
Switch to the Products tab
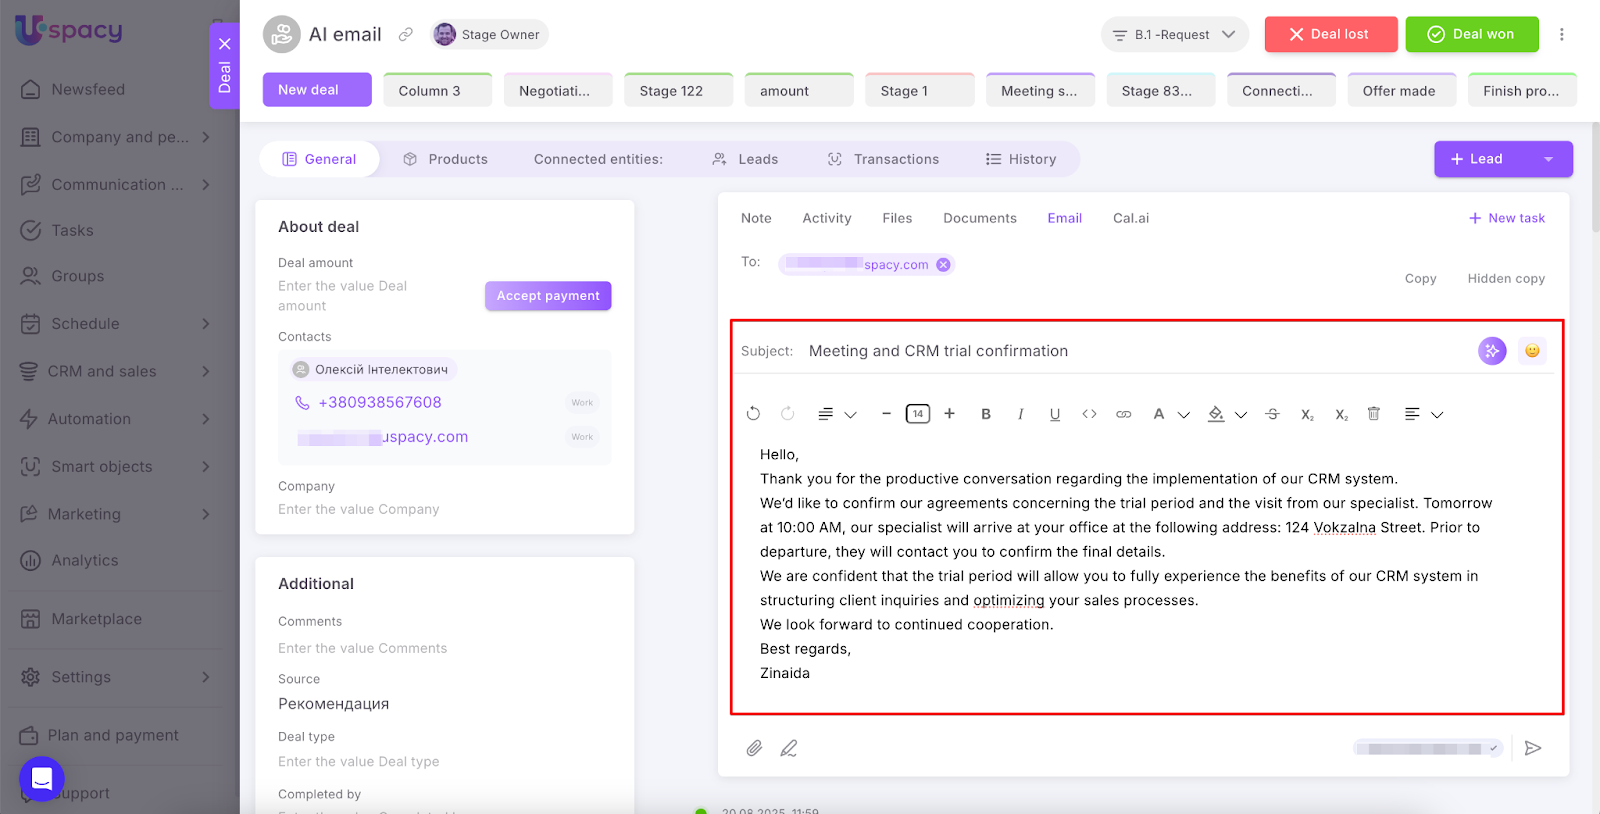[446, 159]
